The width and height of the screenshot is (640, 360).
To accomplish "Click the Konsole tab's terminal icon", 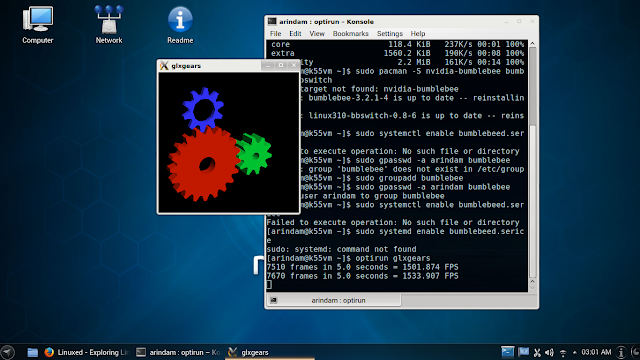I will point(273,300).
